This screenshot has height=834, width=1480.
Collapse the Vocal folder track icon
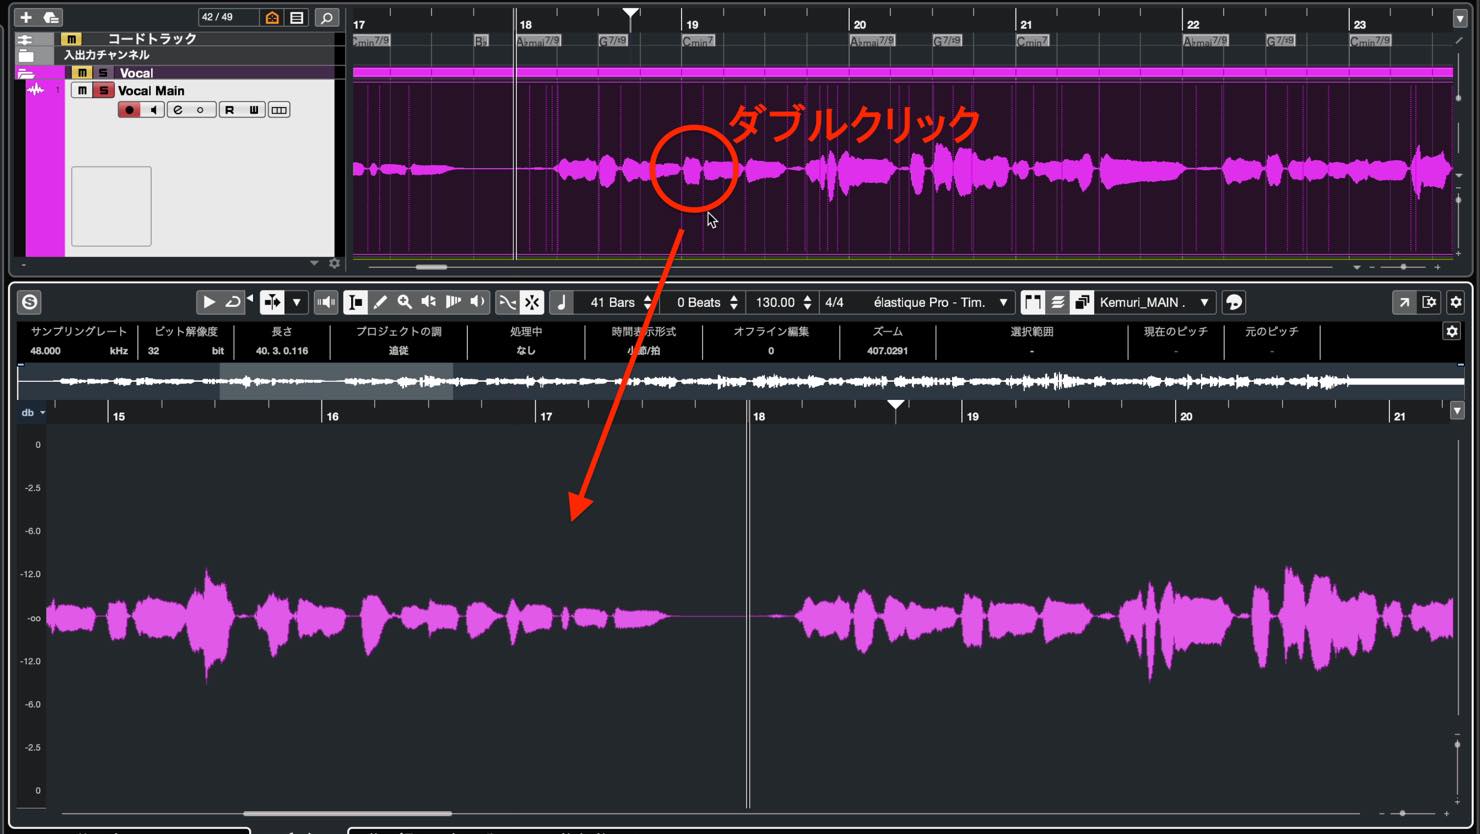[x=26, y=74]
